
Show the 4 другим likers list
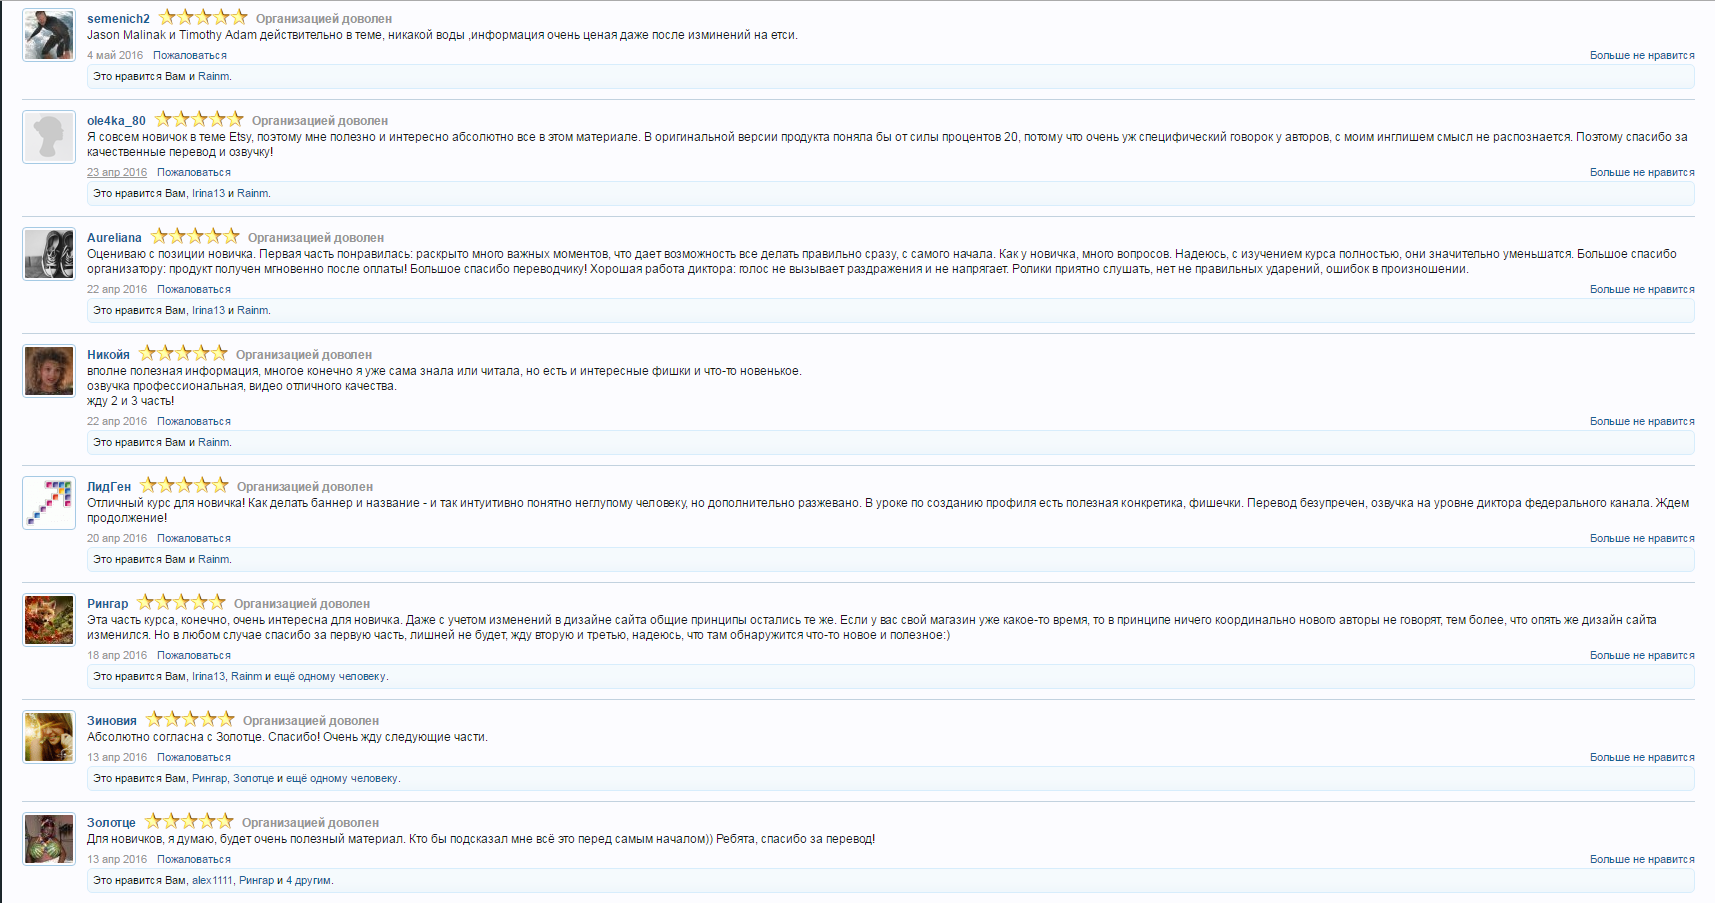tap(309, 881)
